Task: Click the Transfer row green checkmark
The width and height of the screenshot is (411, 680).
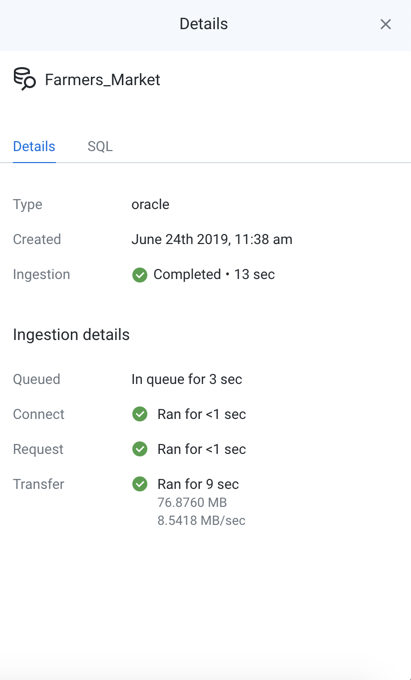Action: pos(140,484)
